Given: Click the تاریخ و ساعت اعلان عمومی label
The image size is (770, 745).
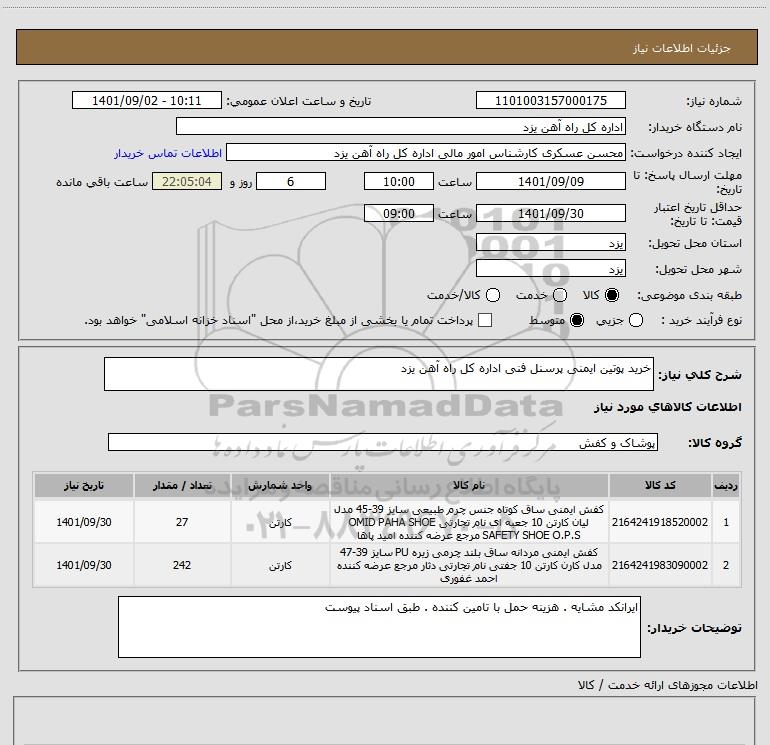Looking at the screenshot, I should point(299,101).
